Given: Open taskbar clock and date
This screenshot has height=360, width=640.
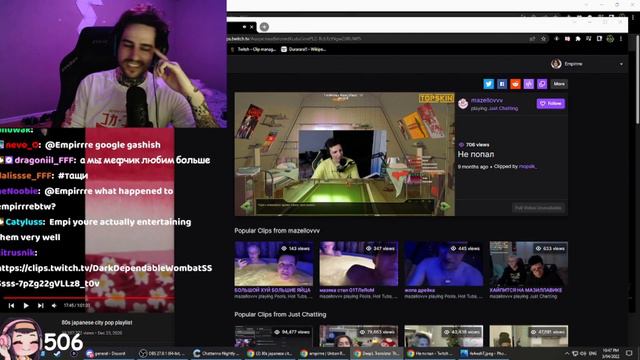Looking at the screenshot, I should tap(611, 353).
